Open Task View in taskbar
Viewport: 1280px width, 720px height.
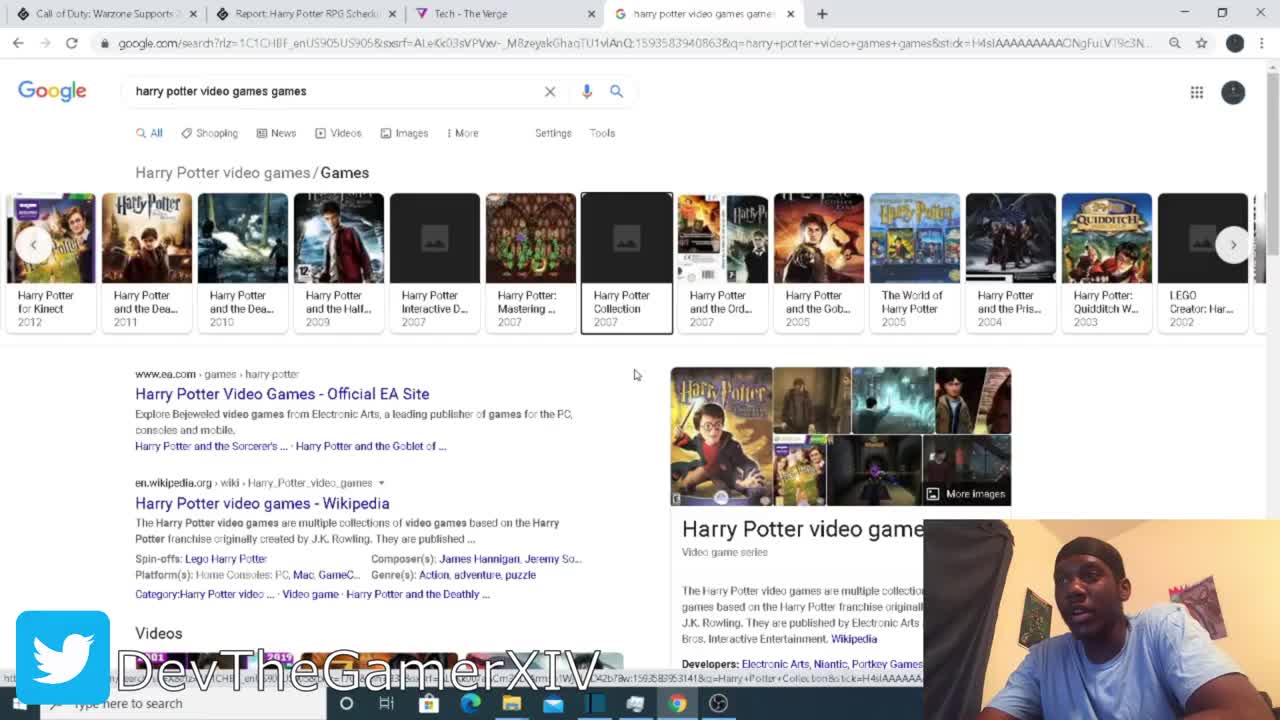point(386,703)
